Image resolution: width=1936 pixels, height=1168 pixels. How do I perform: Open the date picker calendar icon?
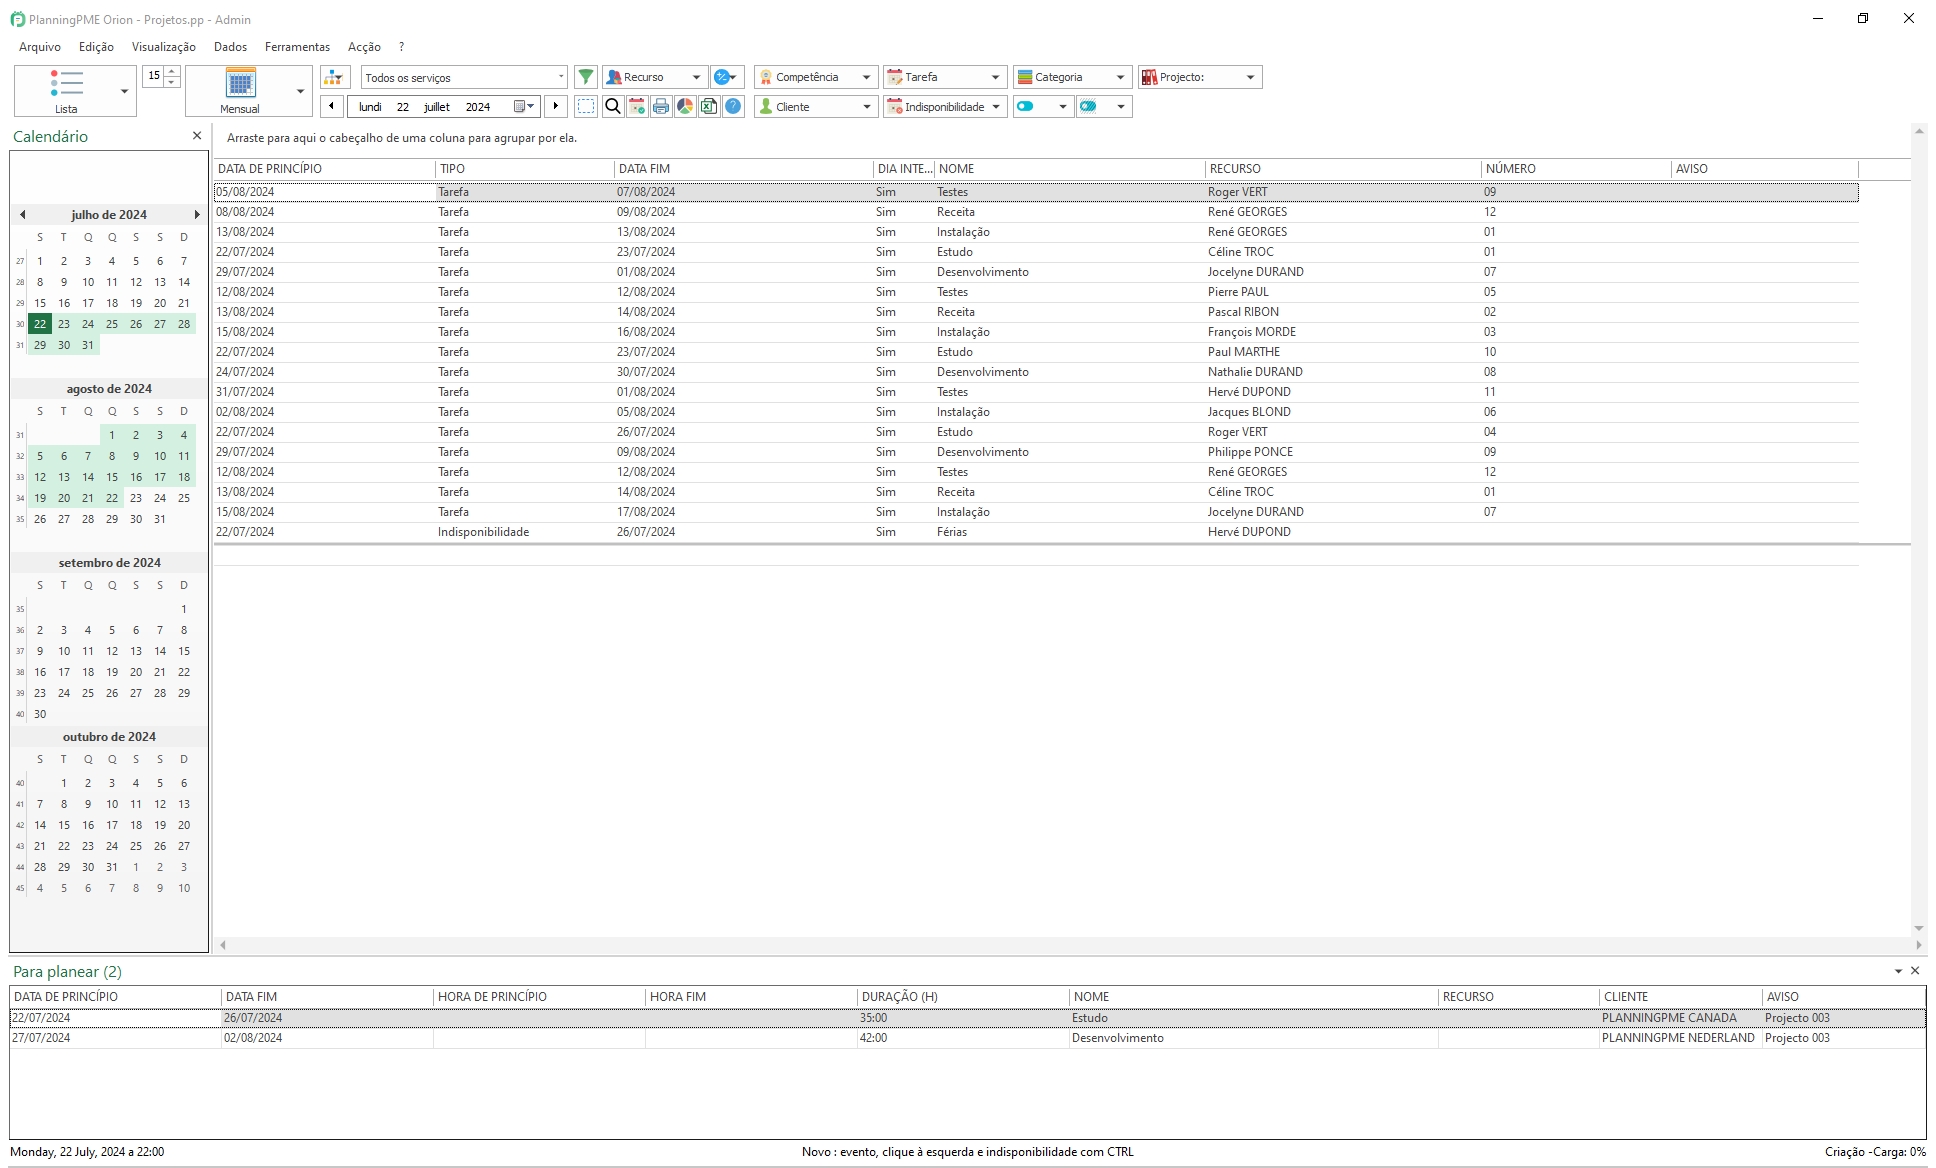[x=524, y=106]
